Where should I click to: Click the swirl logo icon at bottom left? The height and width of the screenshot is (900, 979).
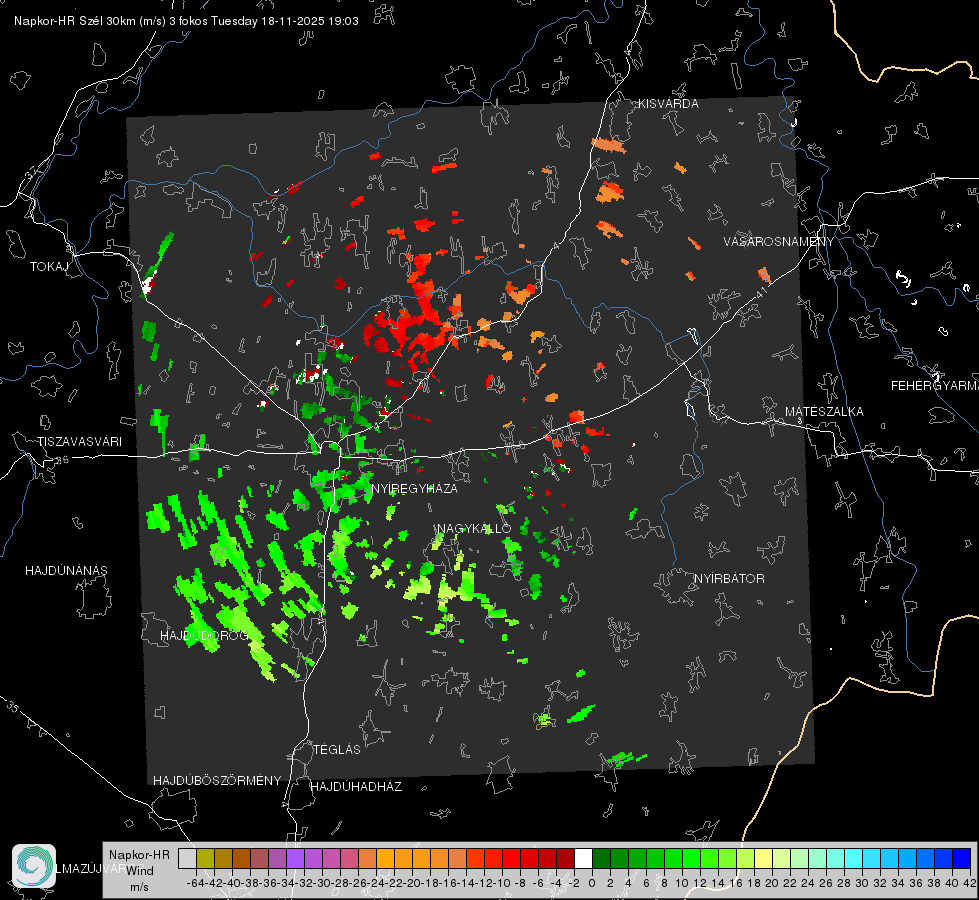[34, 866]
